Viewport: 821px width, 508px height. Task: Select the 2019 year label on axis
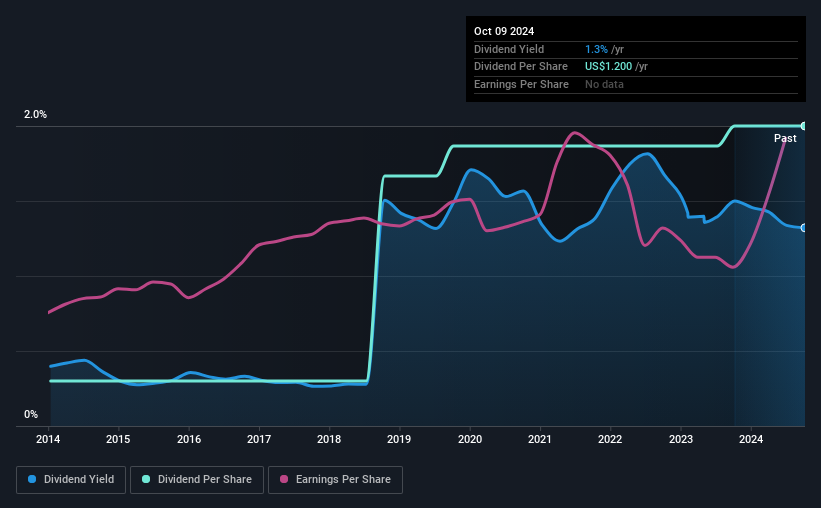tap(399, 439)
